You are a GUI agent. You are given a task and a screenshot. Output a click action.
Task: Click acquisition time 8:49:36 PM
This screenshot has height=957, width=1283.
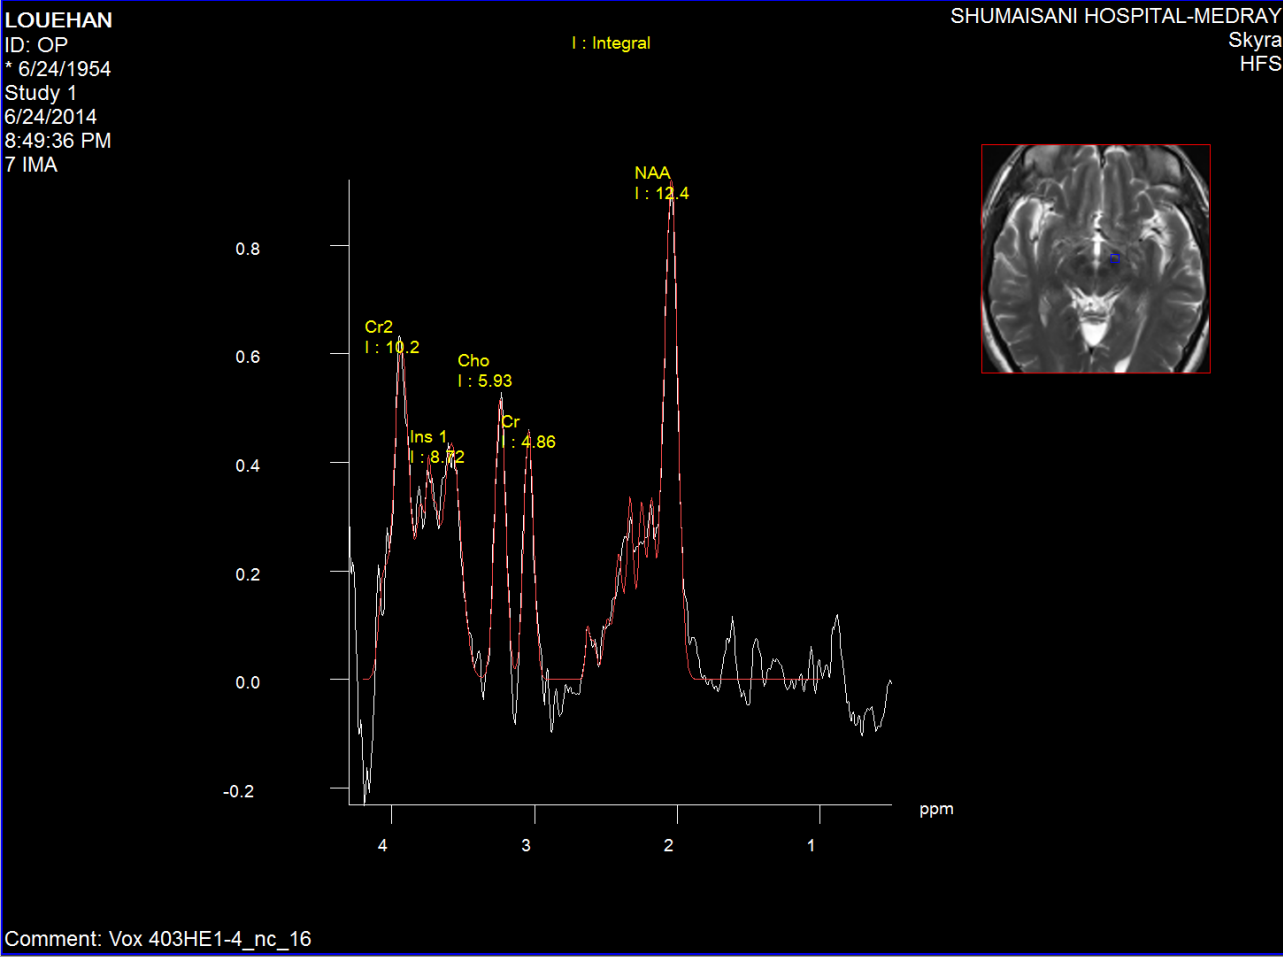[58, 141]
